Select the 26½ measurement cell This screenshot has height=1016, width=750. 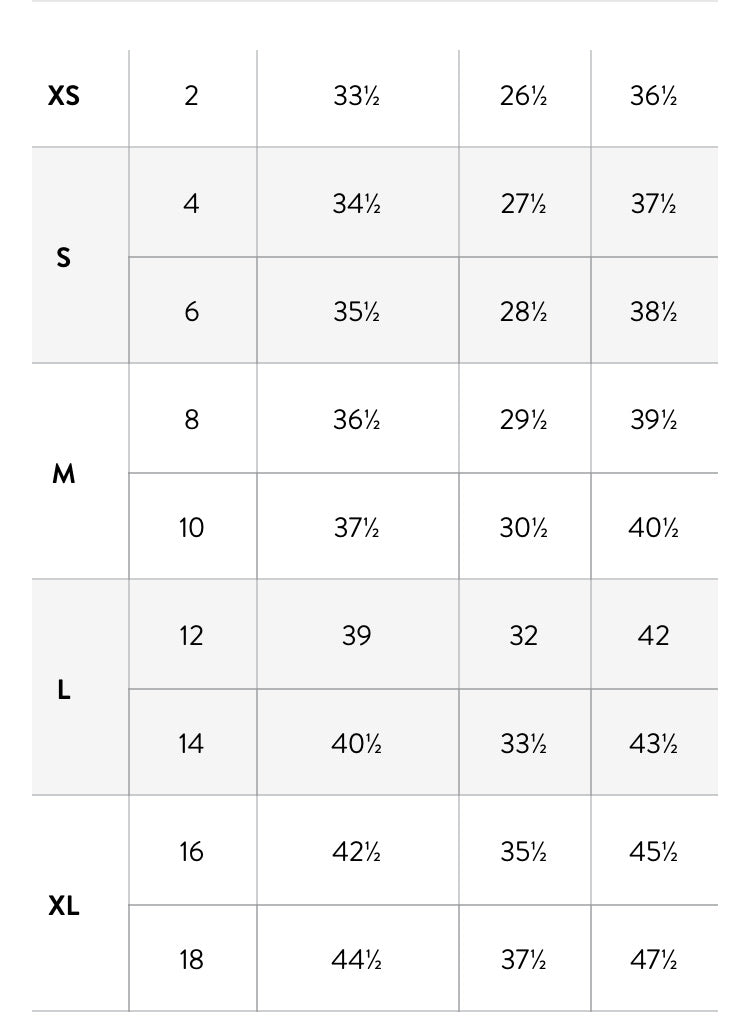click(524, 96)
